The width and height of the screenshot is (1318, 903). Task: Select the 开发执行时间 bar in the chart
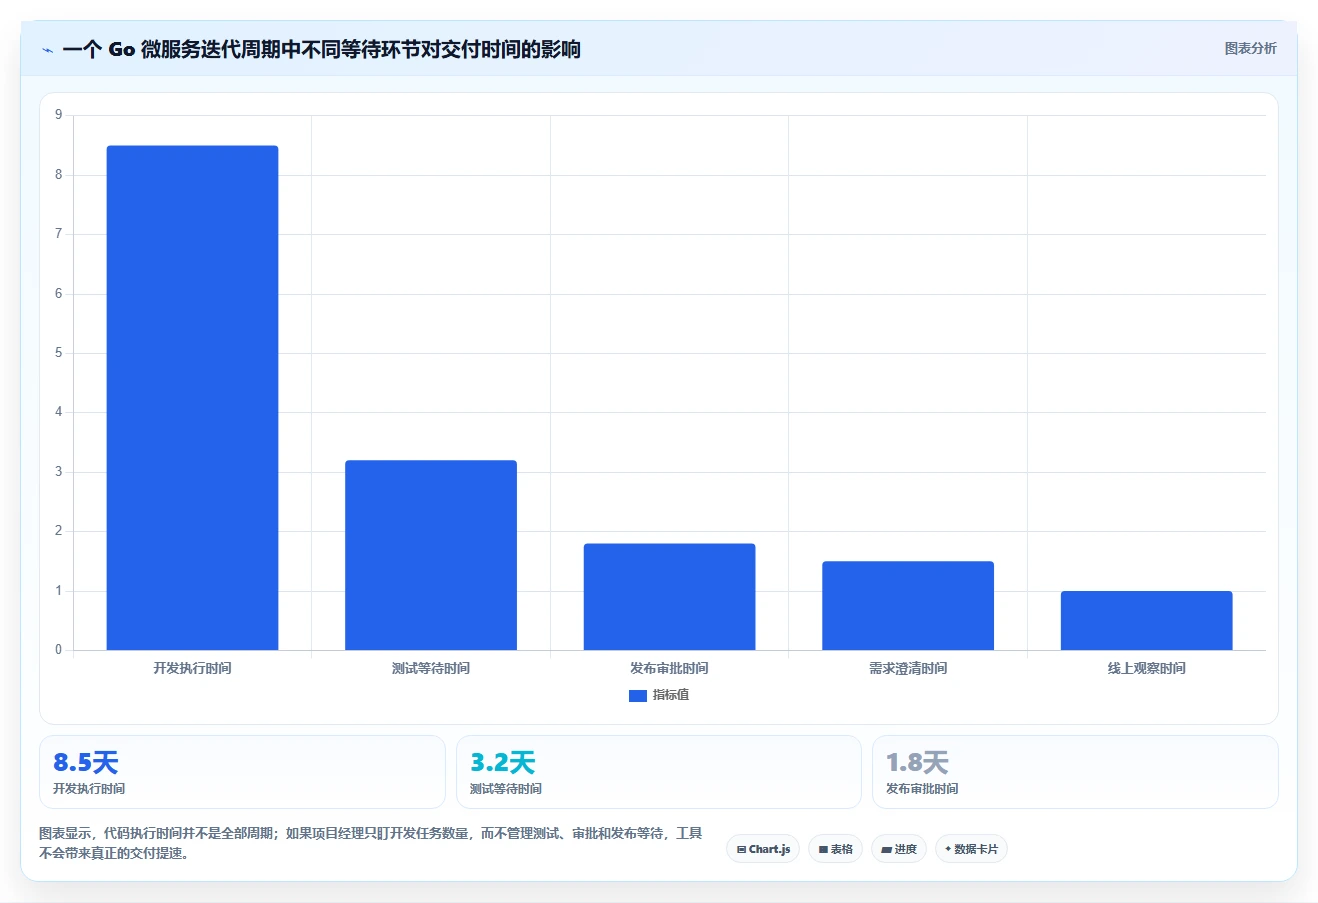click(x=192, y=398)
